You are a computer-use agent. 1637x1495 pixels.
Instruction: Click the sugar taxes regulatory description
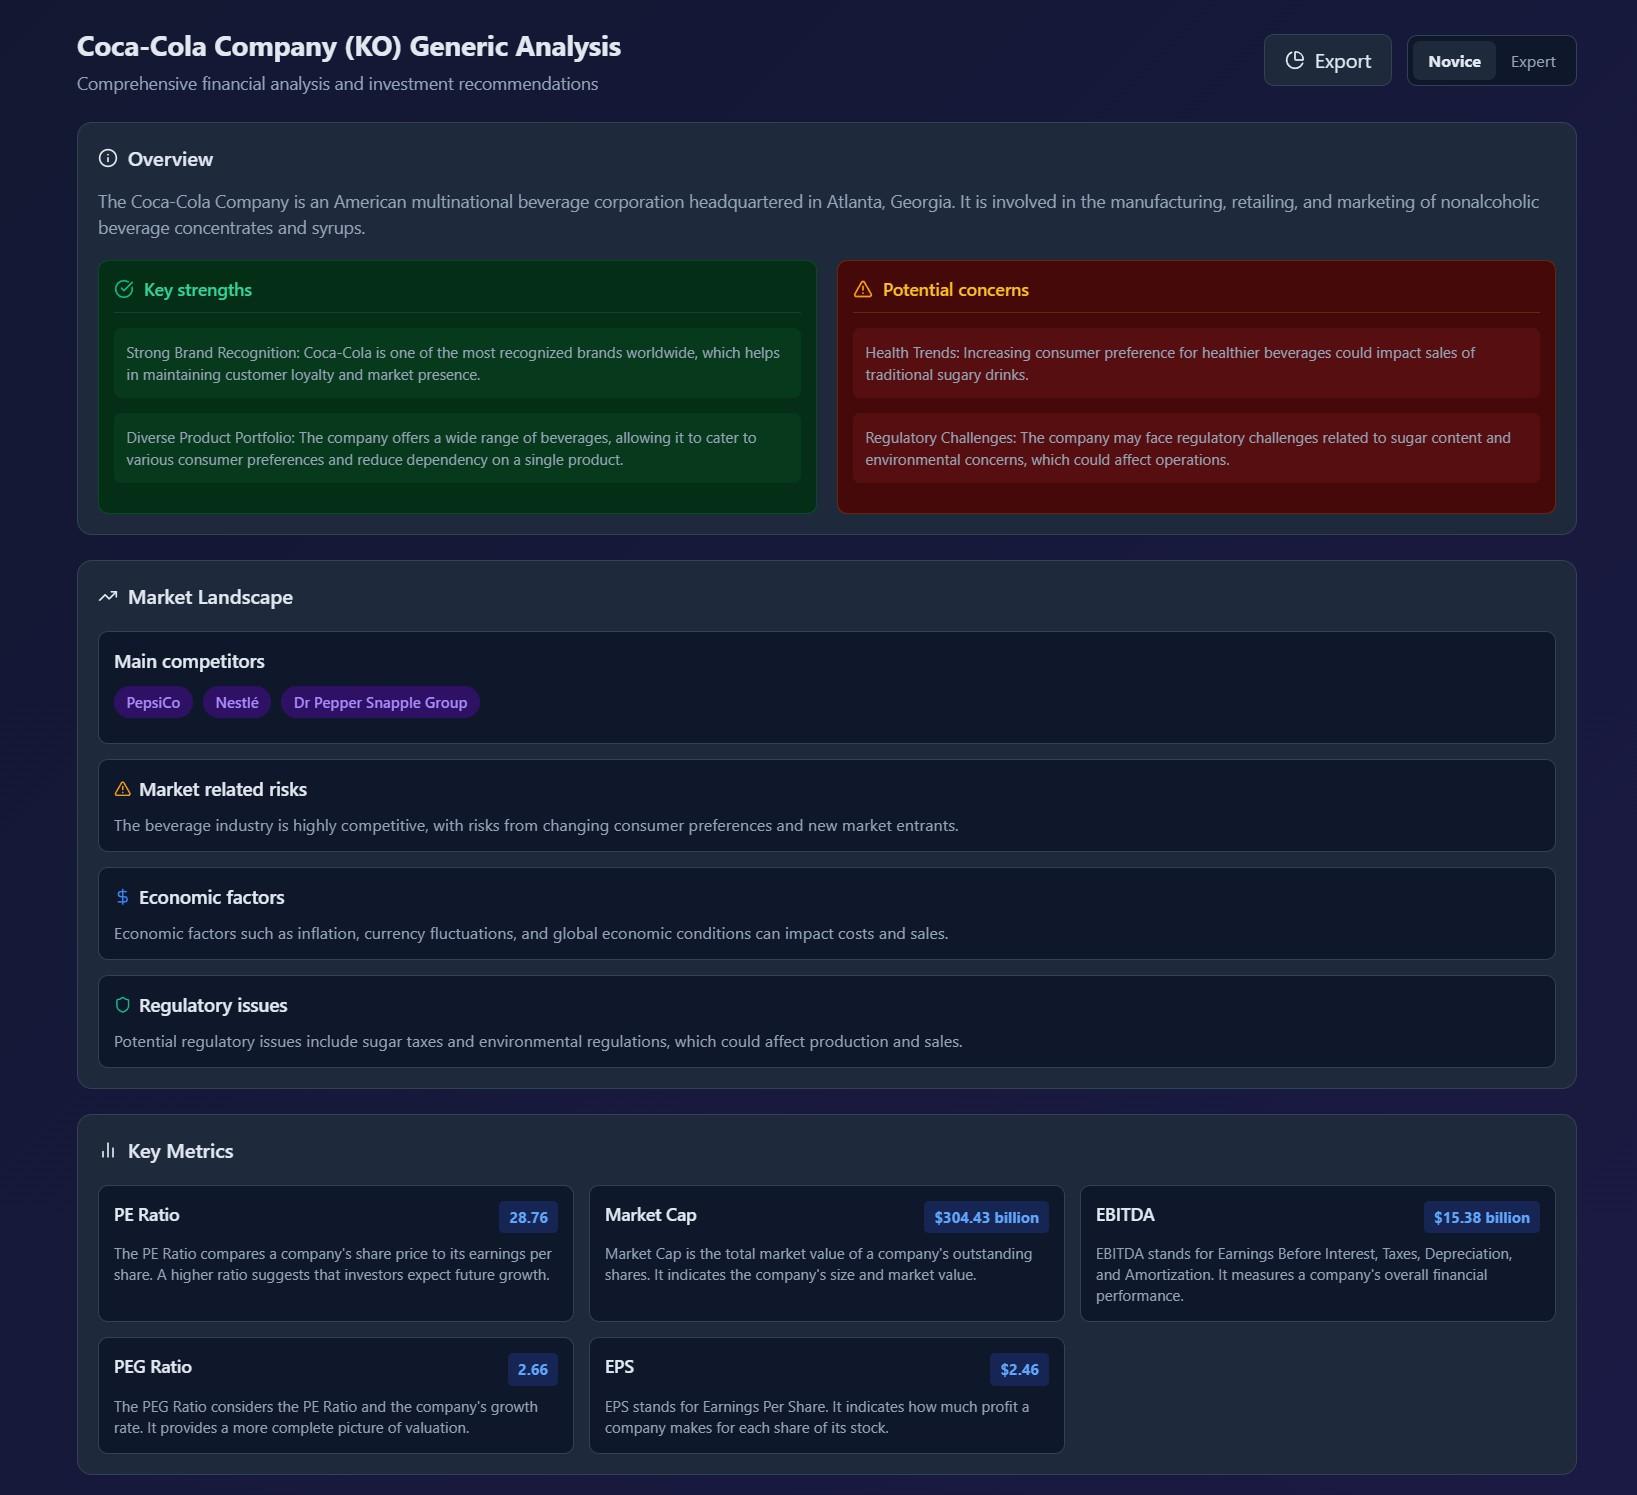coord(538,1041)
